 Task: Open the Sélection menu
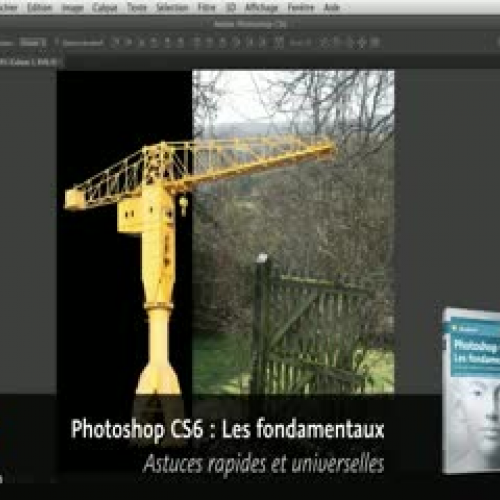172,7
